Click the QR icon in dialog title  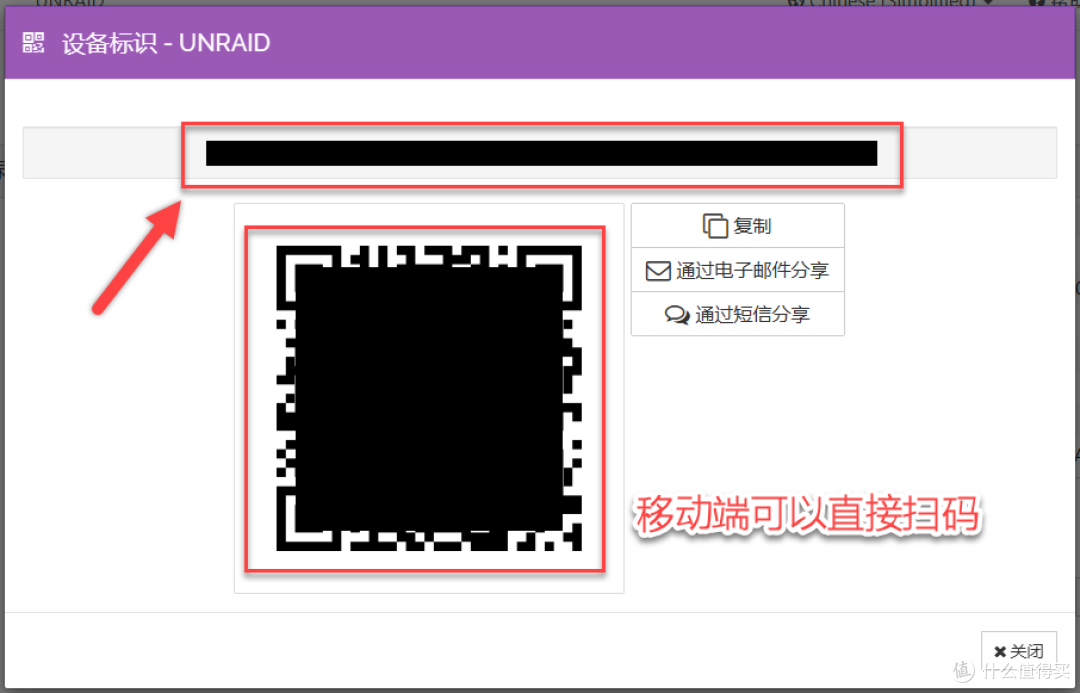33,43
